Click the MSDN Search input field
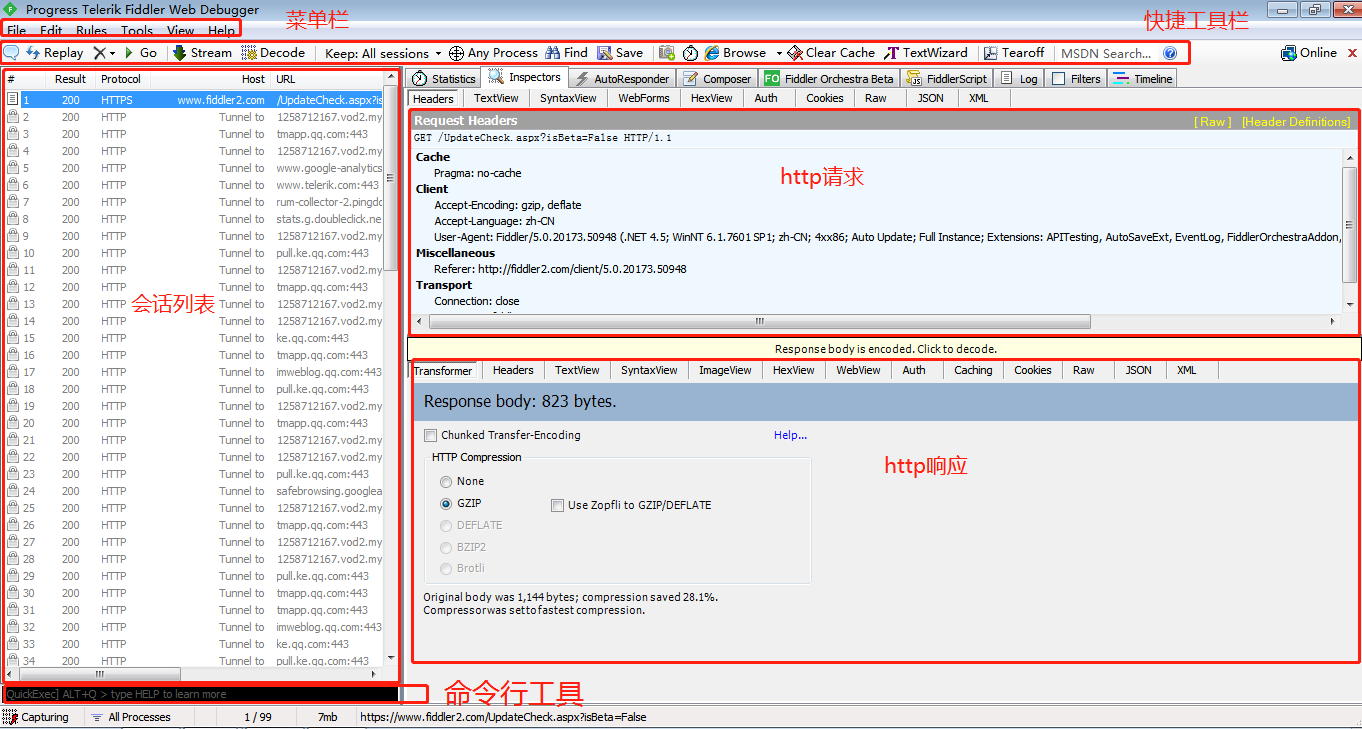 (x=1107, y=53)
